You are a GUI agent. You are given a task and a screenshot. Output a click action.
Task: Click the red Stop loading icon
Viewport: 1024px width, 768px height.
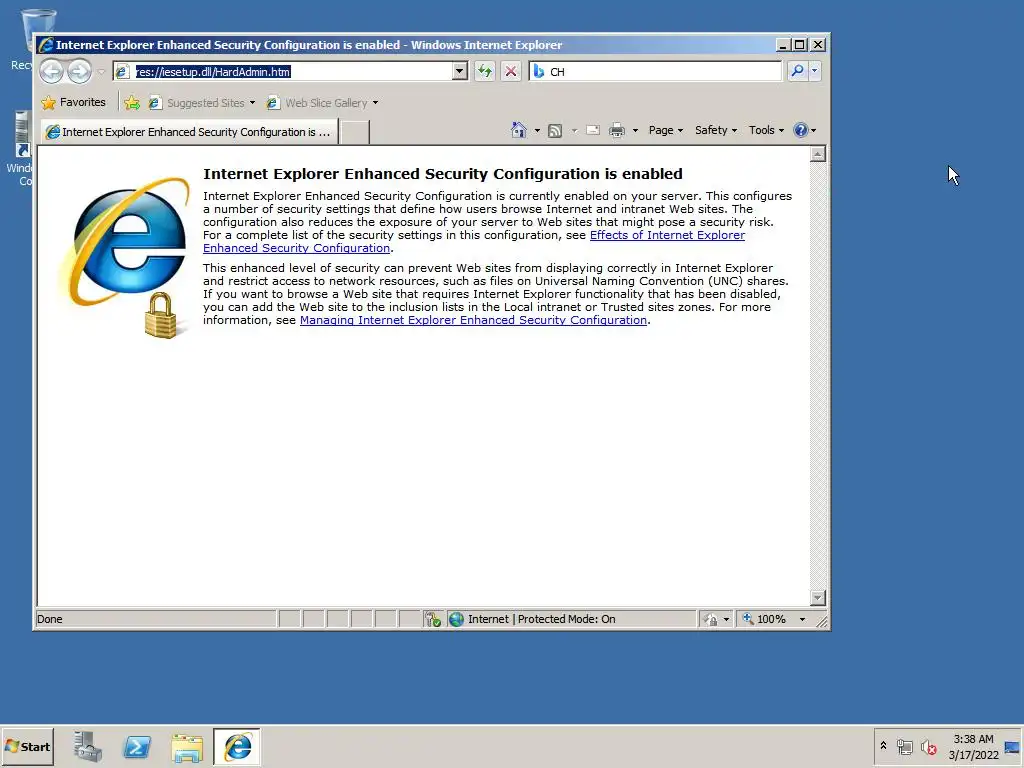[x=511, y=71]
